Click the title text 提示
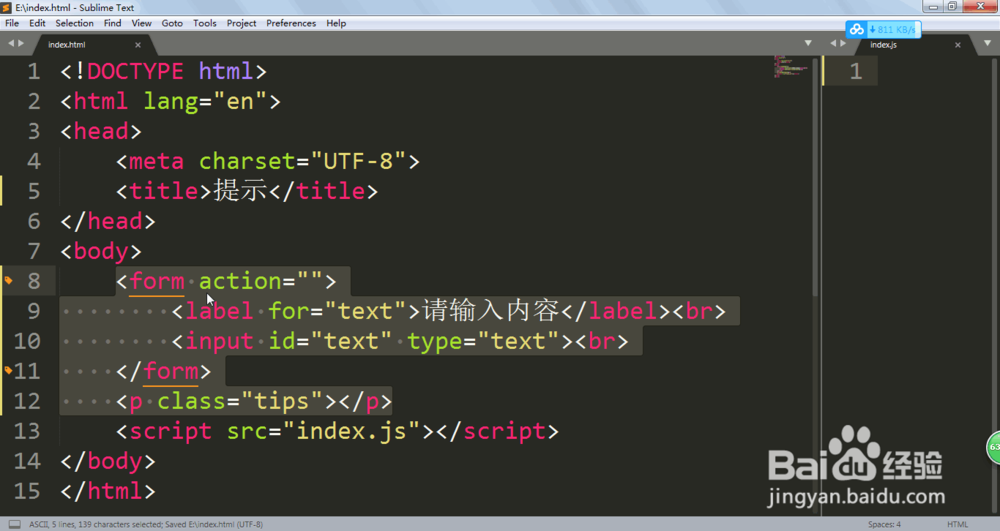1000x531 pixels. pos(240,191)
